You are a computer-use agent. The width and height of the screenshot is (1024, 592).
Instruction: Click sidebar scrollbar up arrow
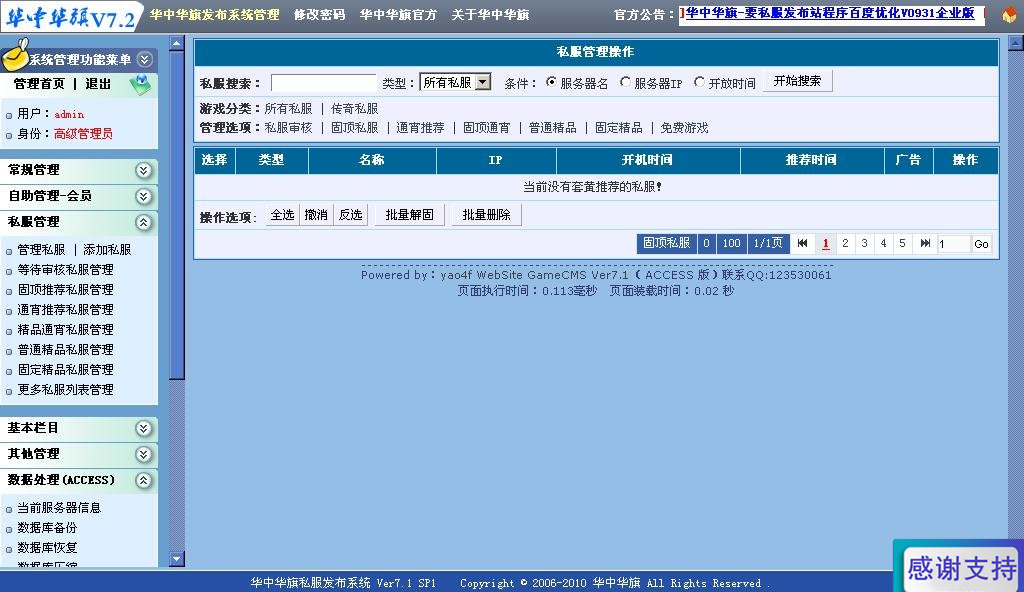click(x=176, y=44)
